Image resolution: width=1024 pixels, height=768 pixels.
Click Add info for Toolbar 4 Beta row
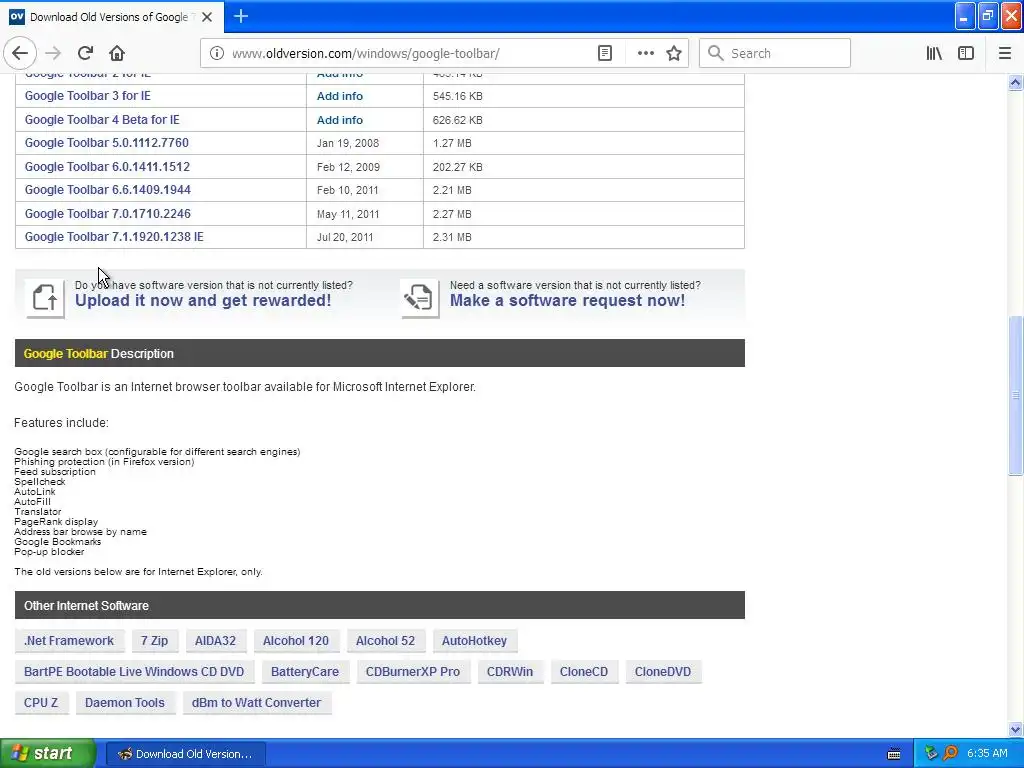(x=340, y=120)
